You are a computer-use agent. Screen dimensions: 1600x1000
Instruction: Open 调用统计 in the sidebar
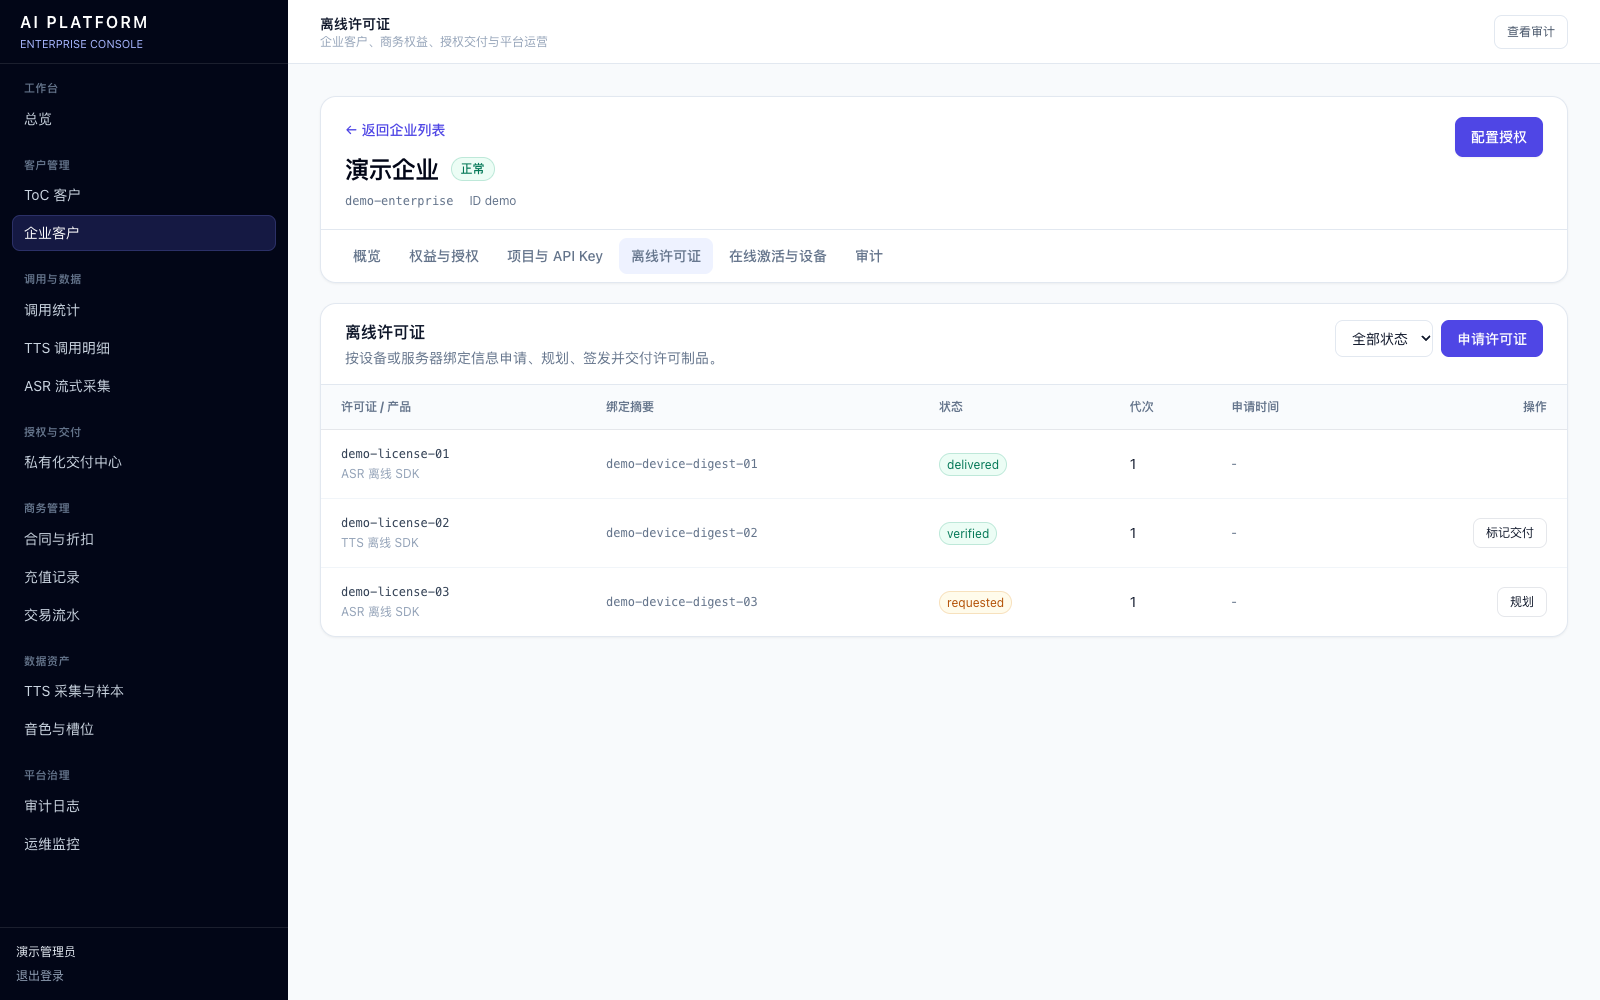(144, 310)
